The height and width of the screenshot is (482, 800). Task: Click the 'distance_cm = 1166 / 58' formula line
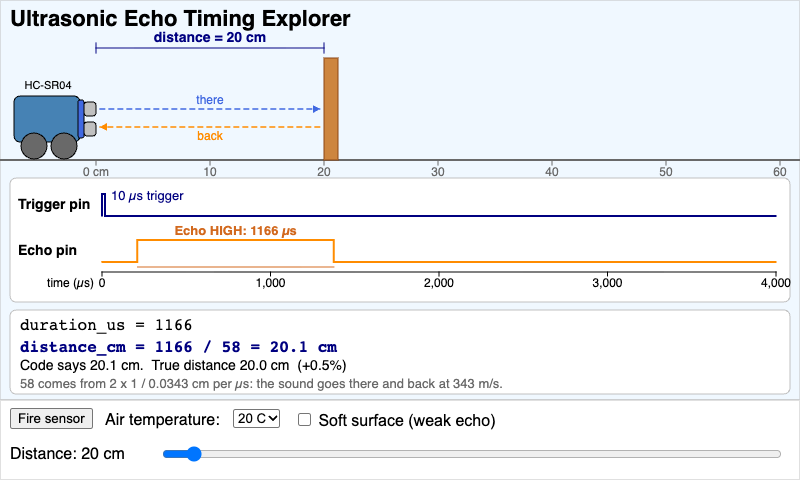pos(179,347)
